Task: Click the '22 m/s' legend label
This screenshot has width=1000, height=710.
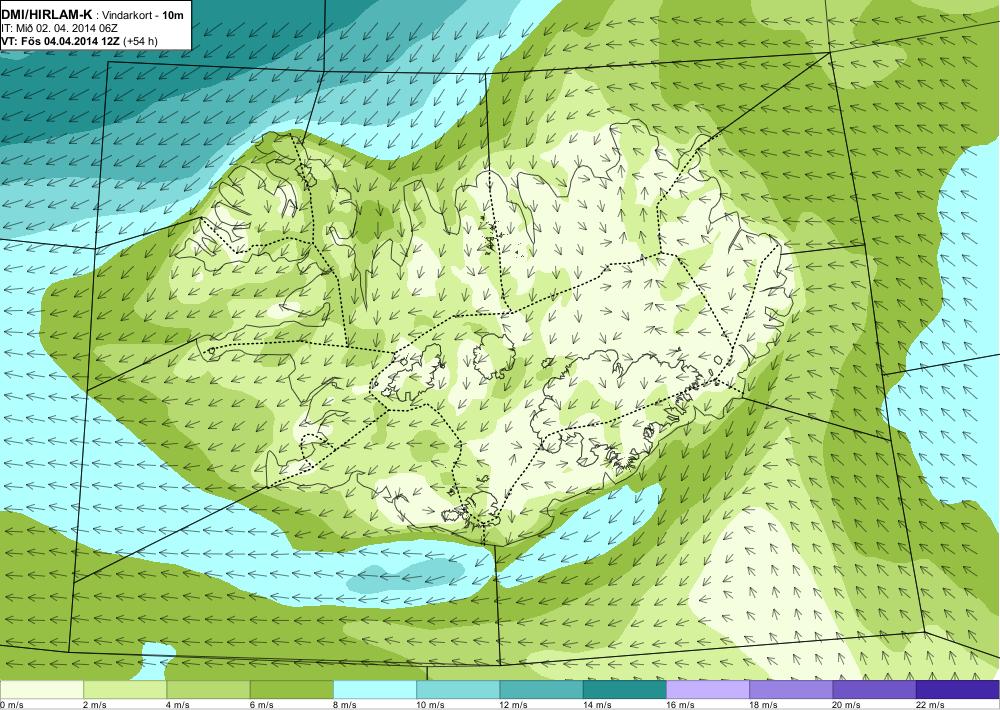Action: [931, 705]
